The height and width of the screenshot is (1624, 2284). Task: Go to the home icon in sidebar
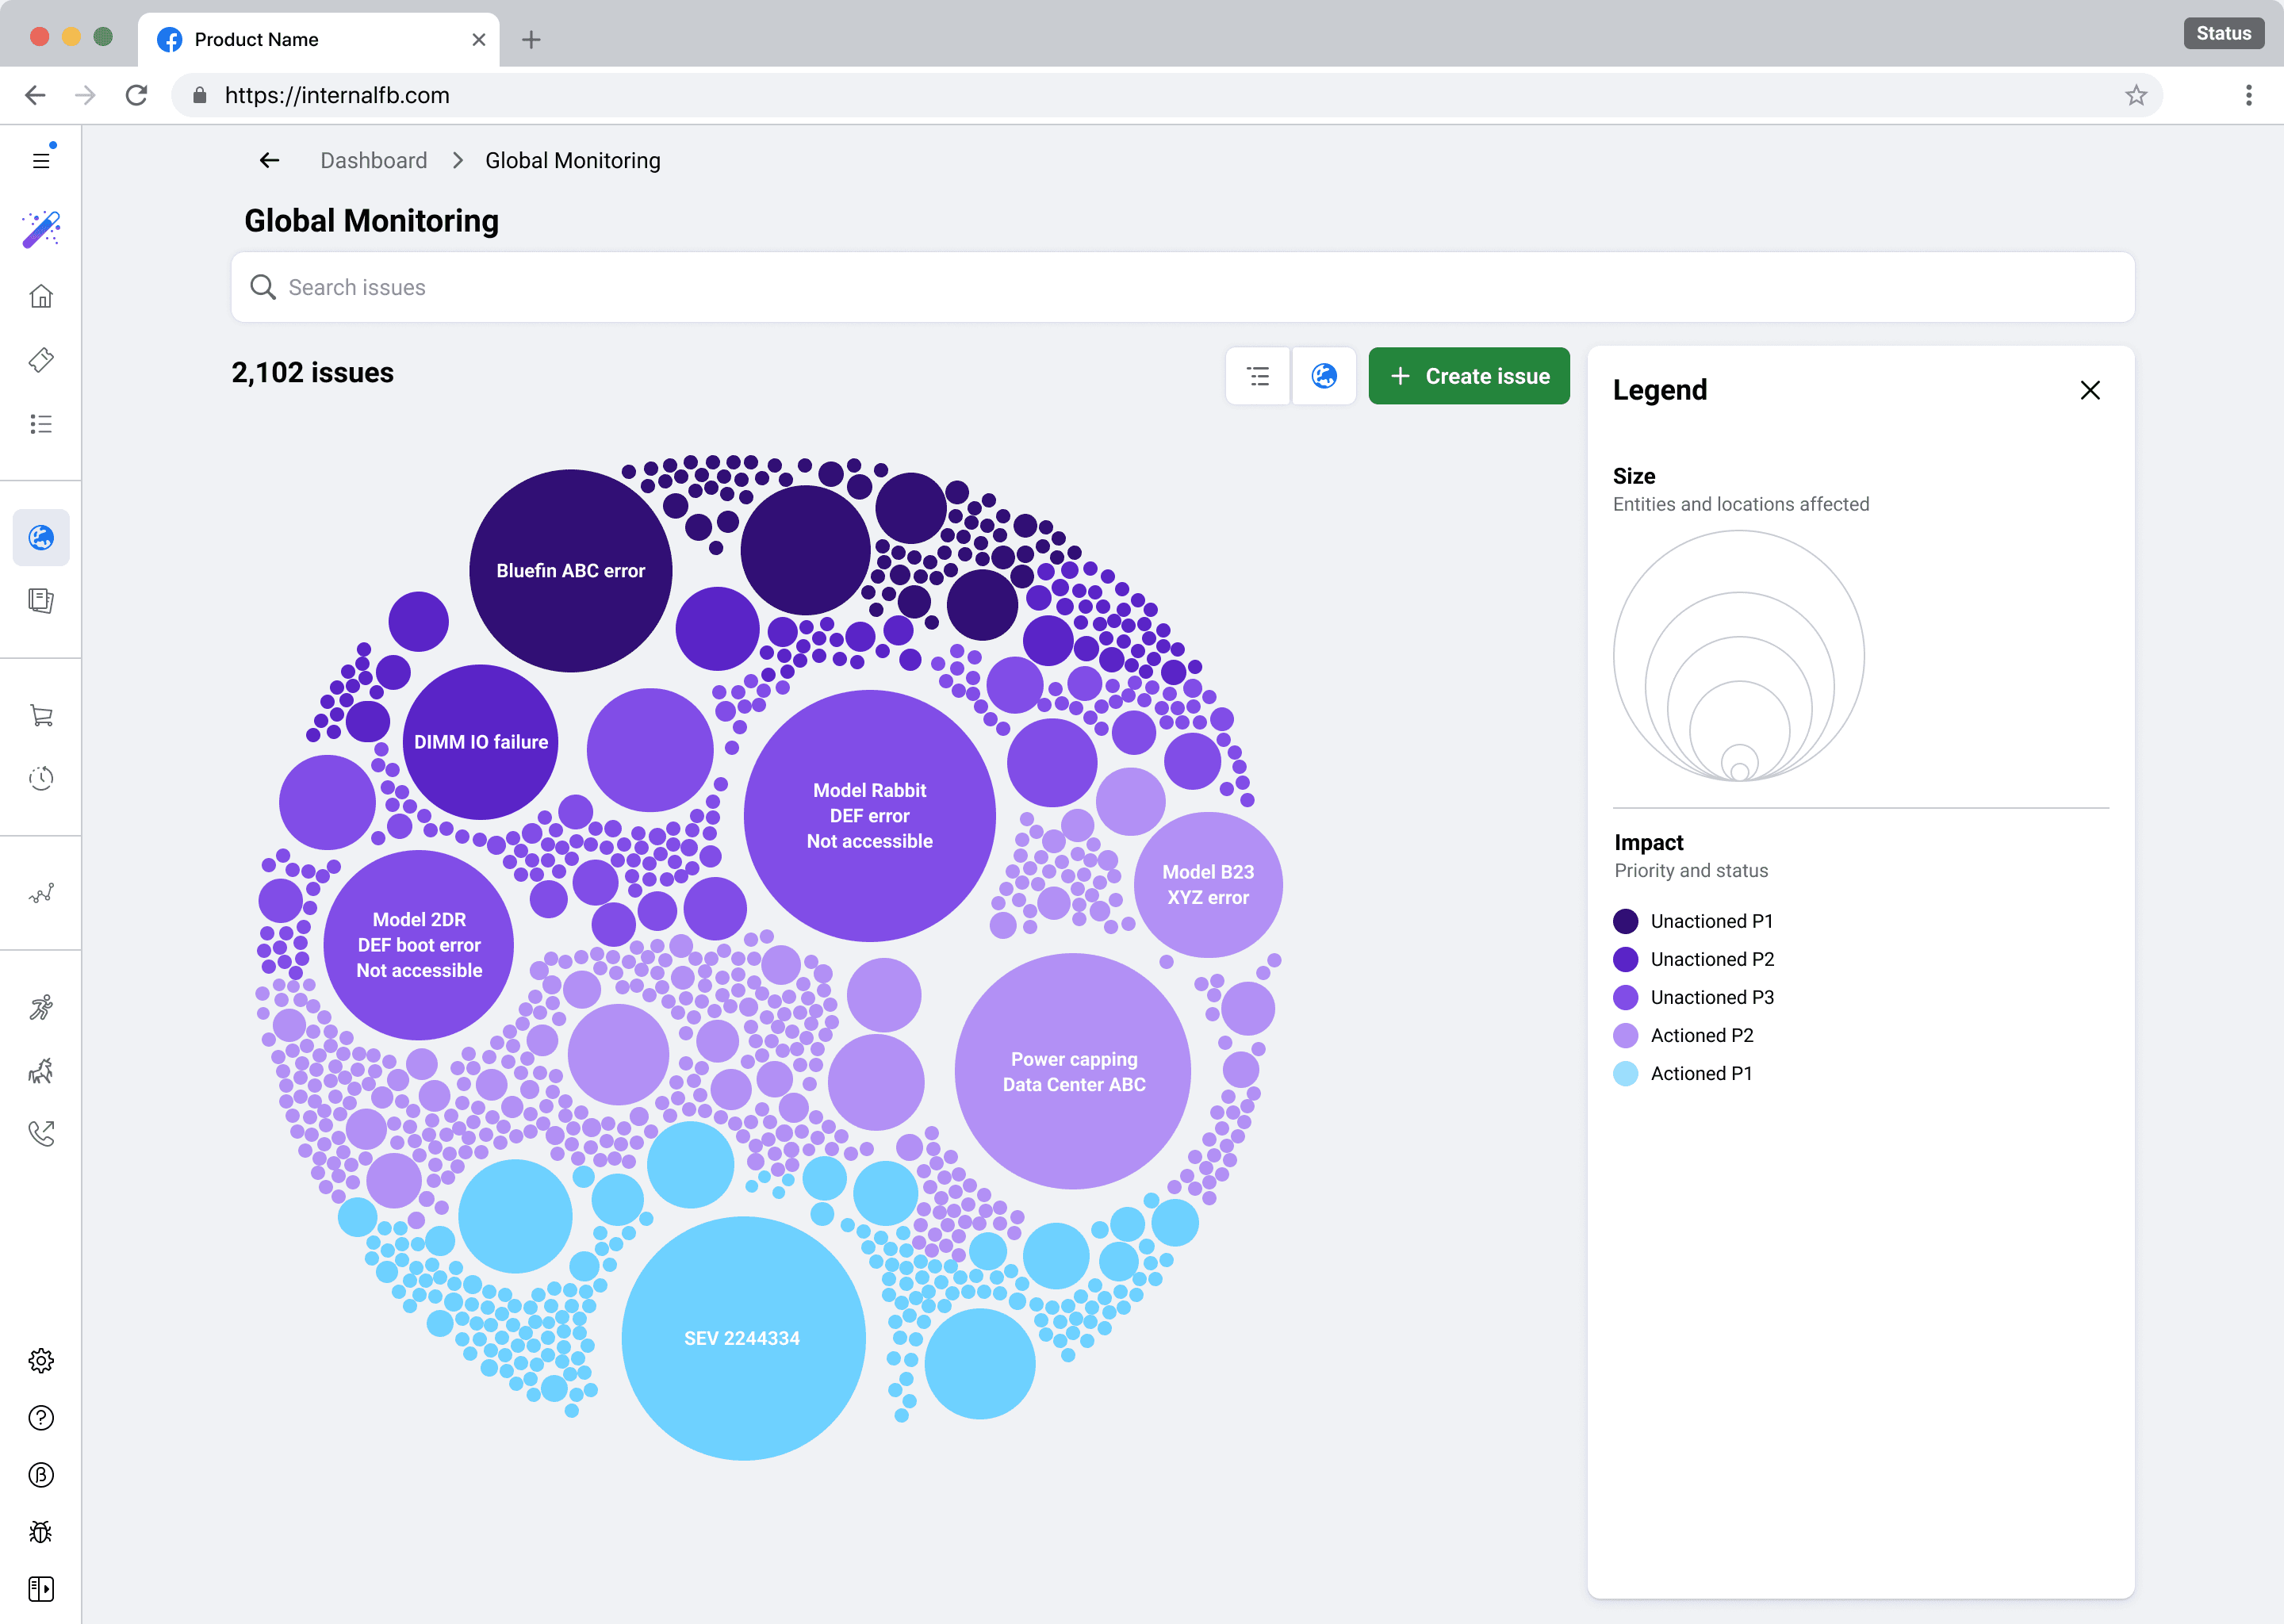[x=41, y=296]
